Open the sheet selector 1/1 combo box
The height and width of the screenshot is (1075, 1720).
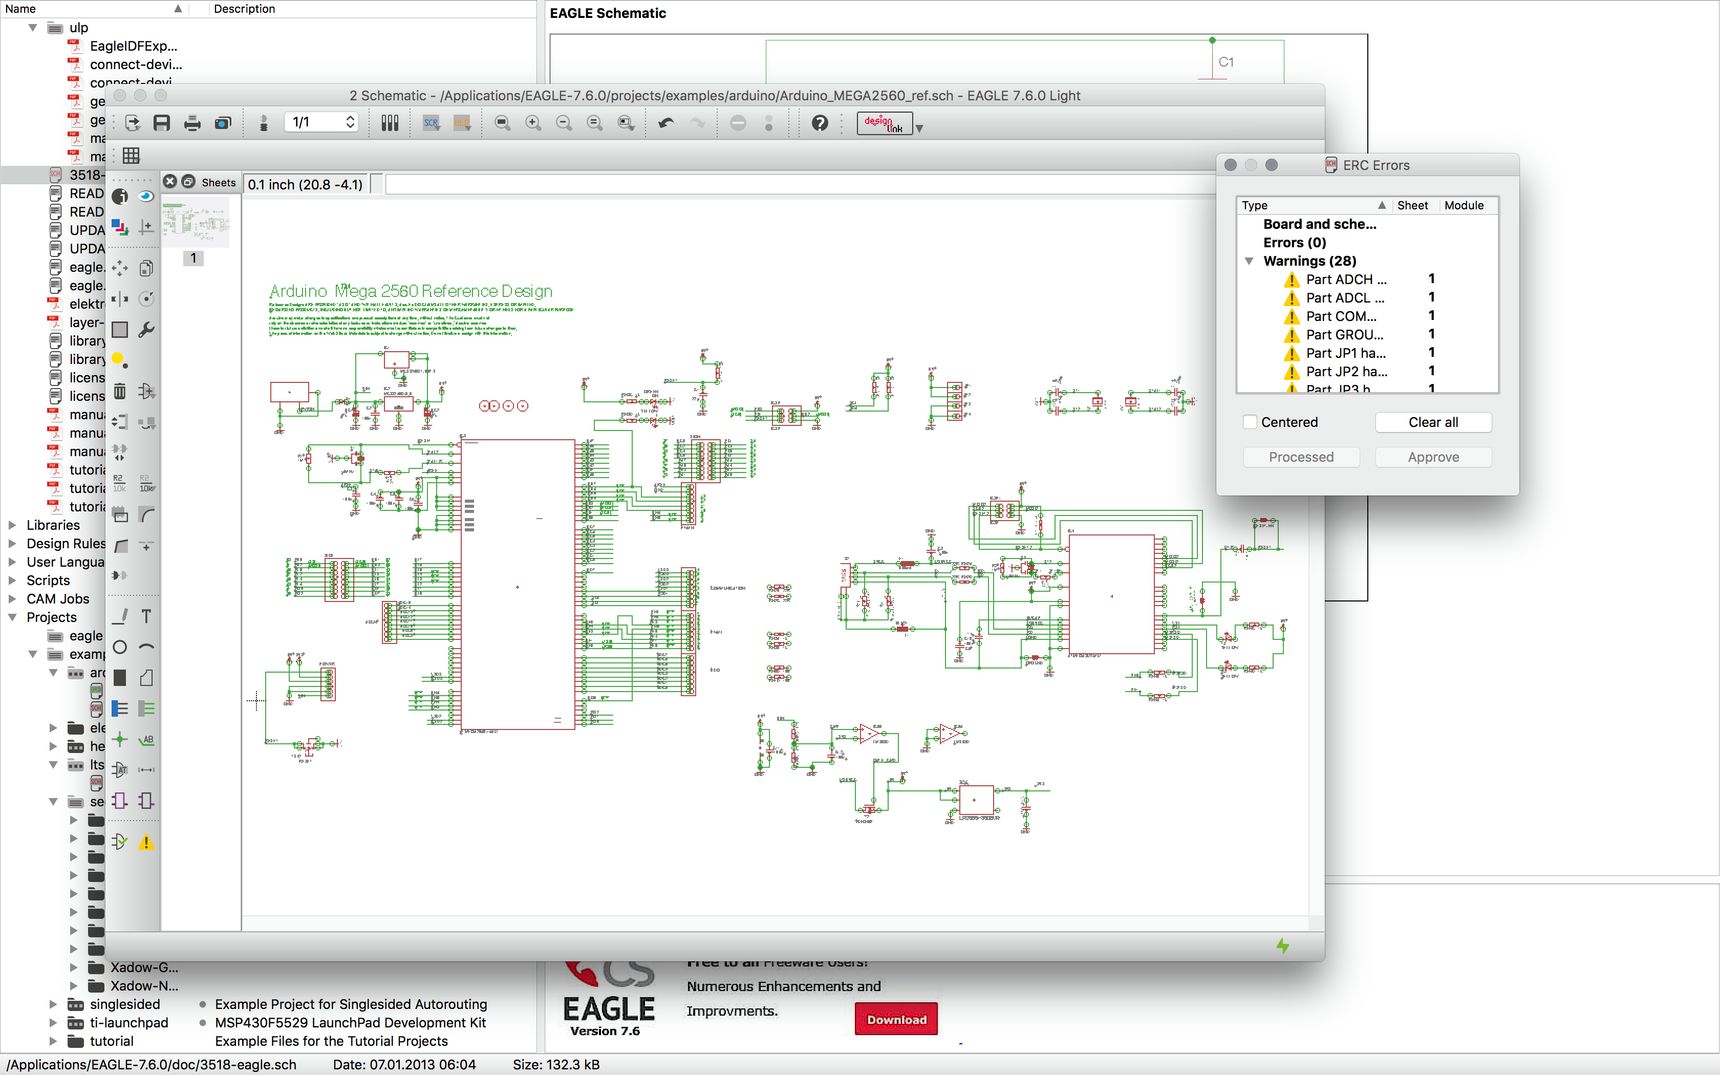pyautogui.click(x=321, y=122)
